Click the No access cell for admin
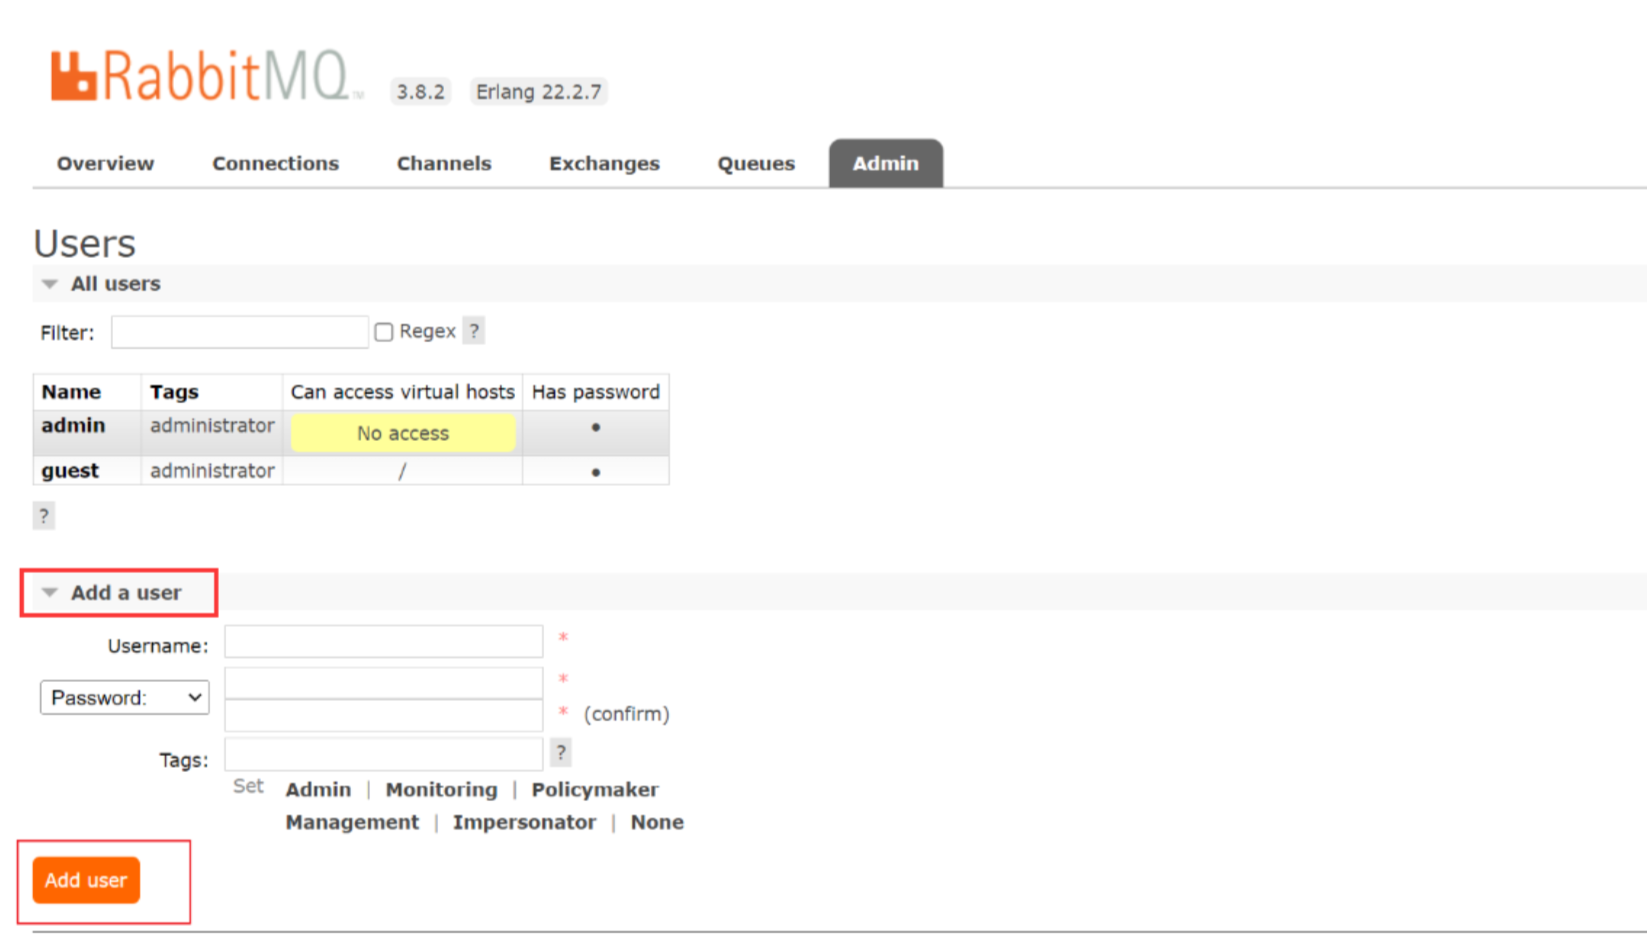This screenshot has width=1647, height=937. click(x=403, y=433)
